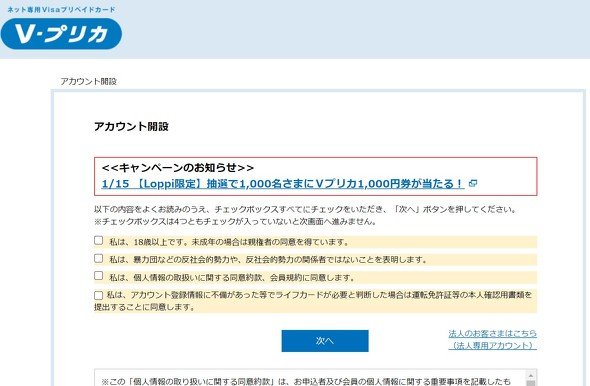This screenshot has height=386, width=590.
Task: Click the terms box scroll-up arrow
Action: click(x=531, y=375)
